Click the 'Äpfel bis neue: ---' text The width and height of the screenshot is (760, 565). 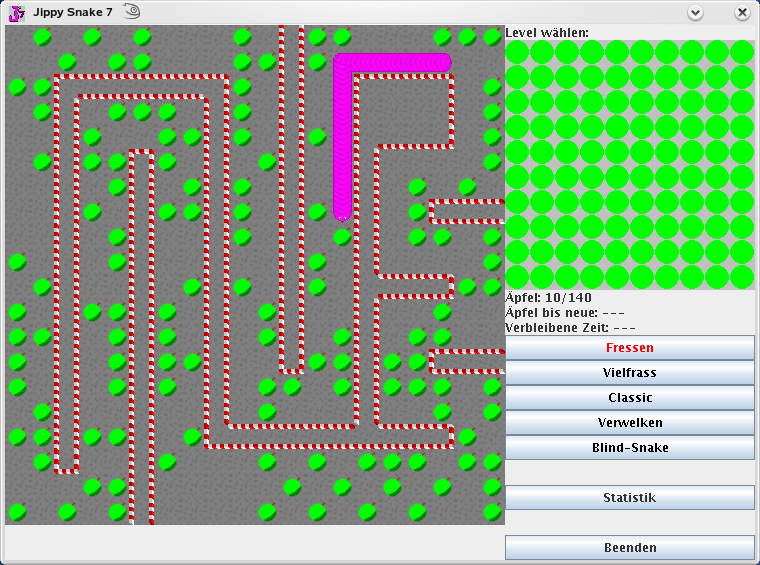pos(565,313)
